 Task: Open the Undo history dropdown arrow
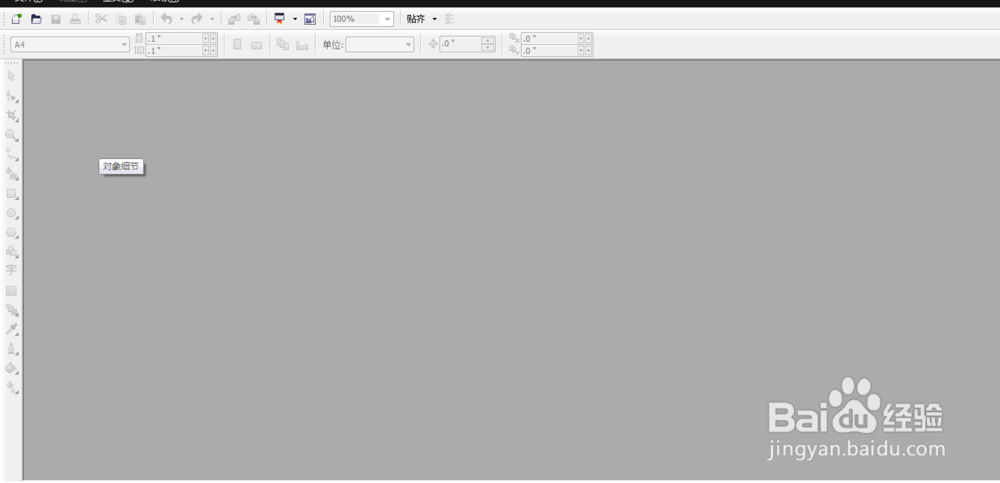[x=181, y=19]
